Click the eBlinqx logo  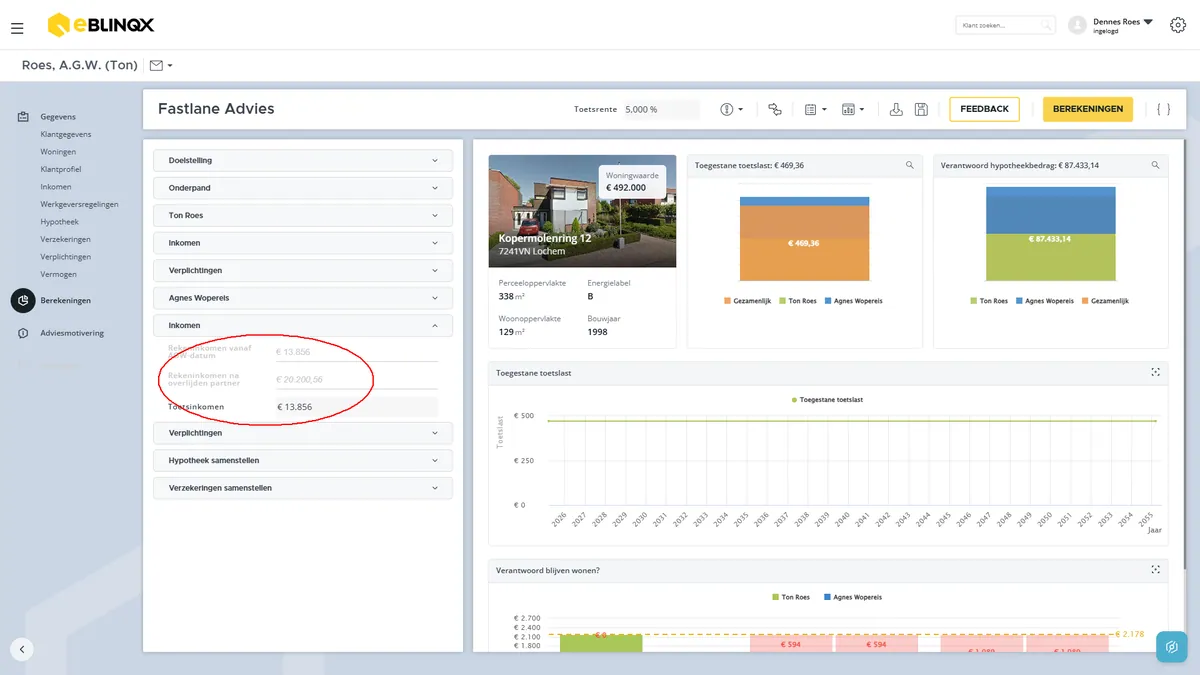click(101, 25)
